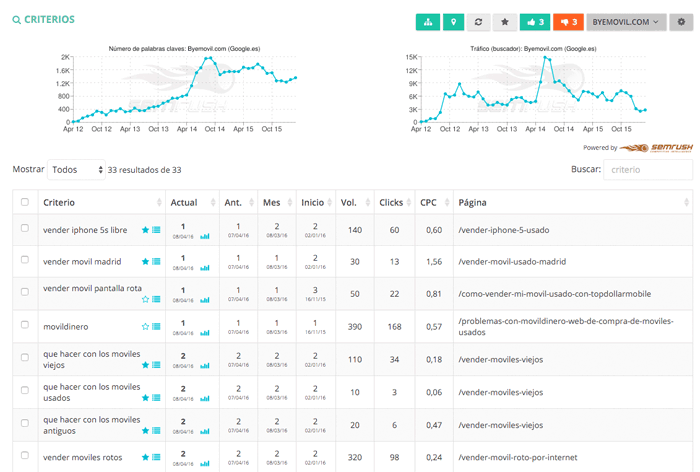Check the box for vender movil madrid
Viewport: 700px width, 472px height.
coord(25,260)
